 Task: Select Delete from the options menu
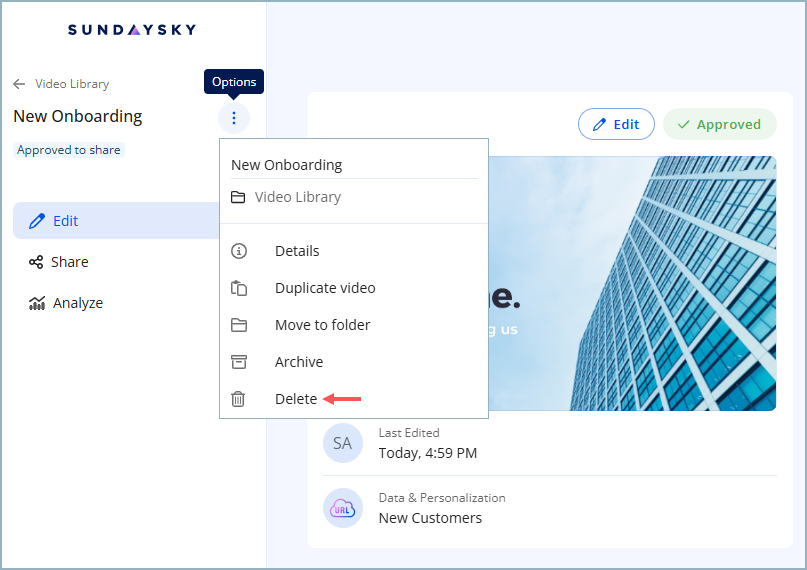296,399
